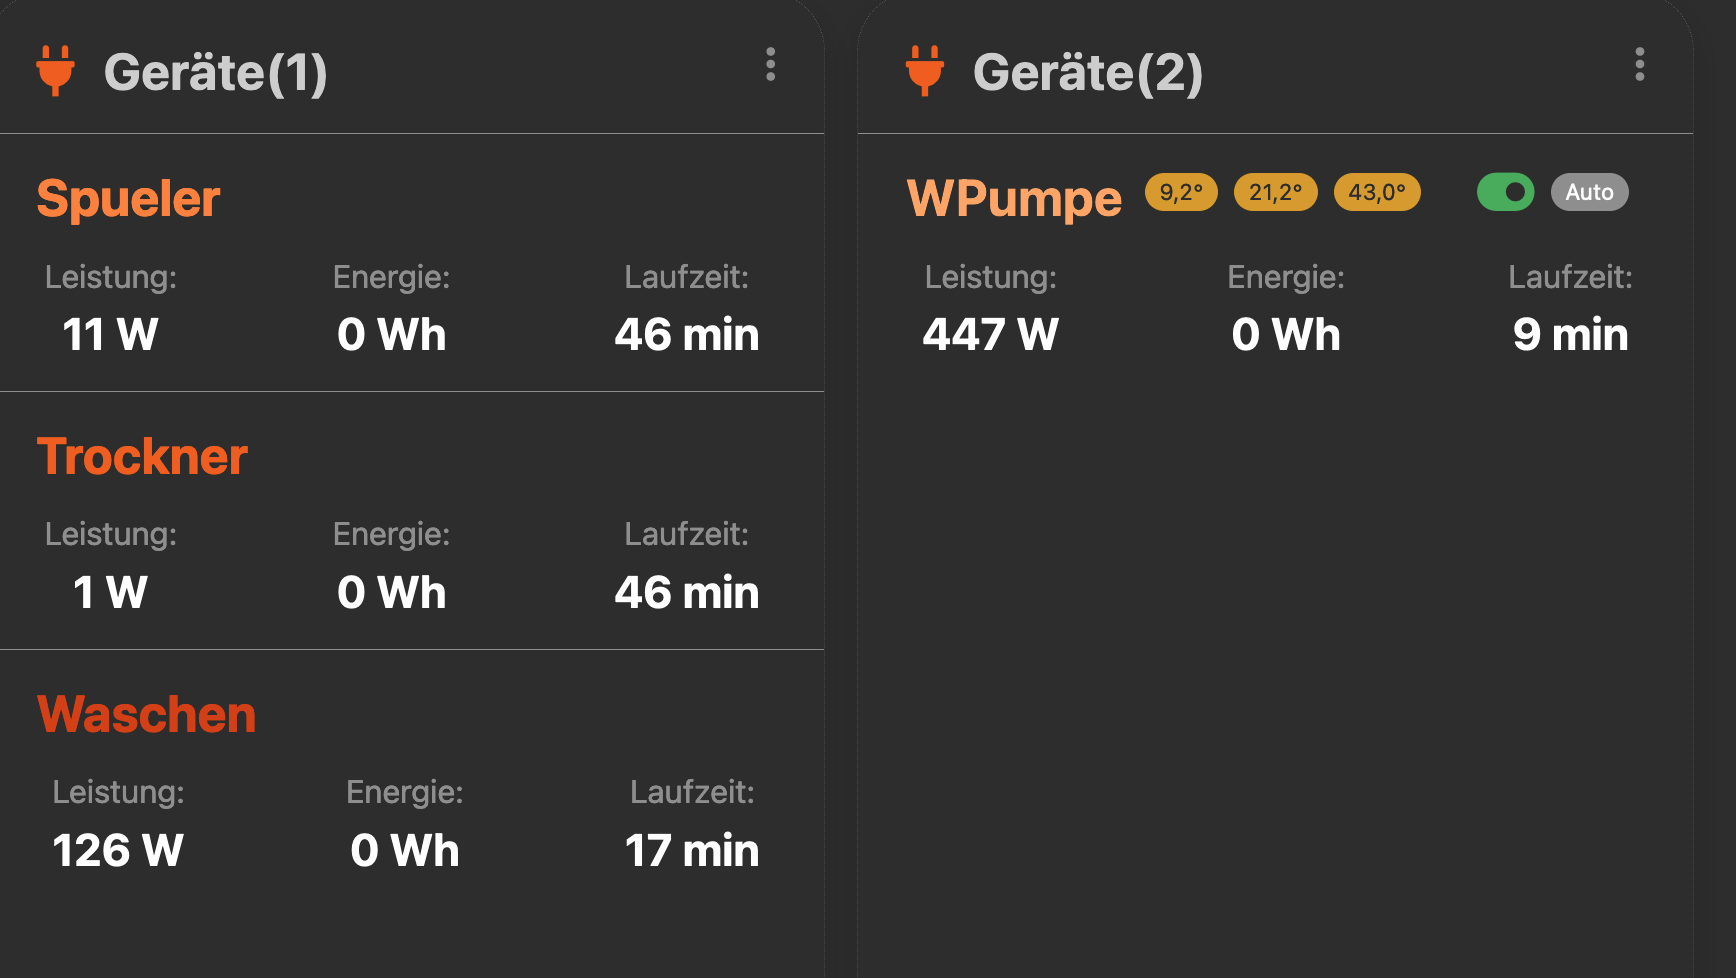Select the Waschen device name
1736x978 pixels.
click(146, 714)
